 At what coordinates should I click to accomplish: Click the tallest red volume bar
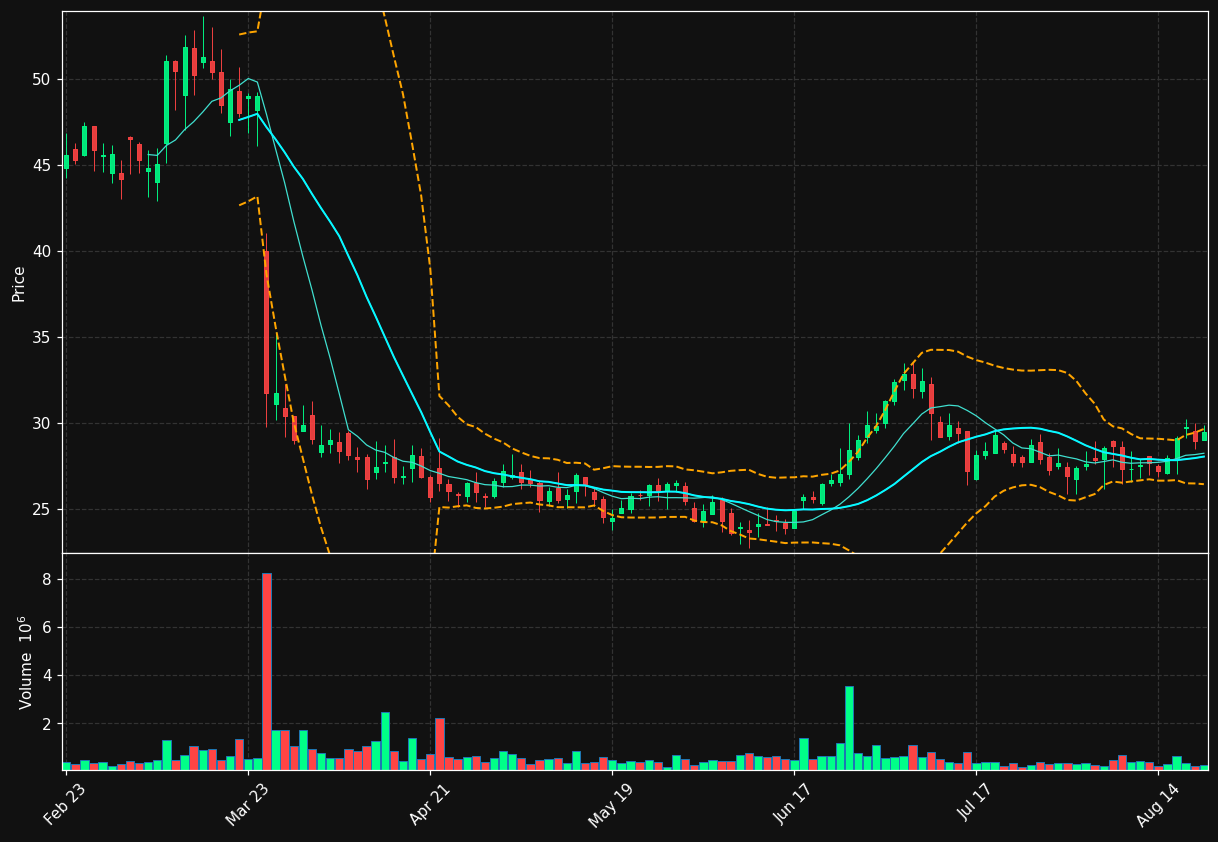[267, 671]
